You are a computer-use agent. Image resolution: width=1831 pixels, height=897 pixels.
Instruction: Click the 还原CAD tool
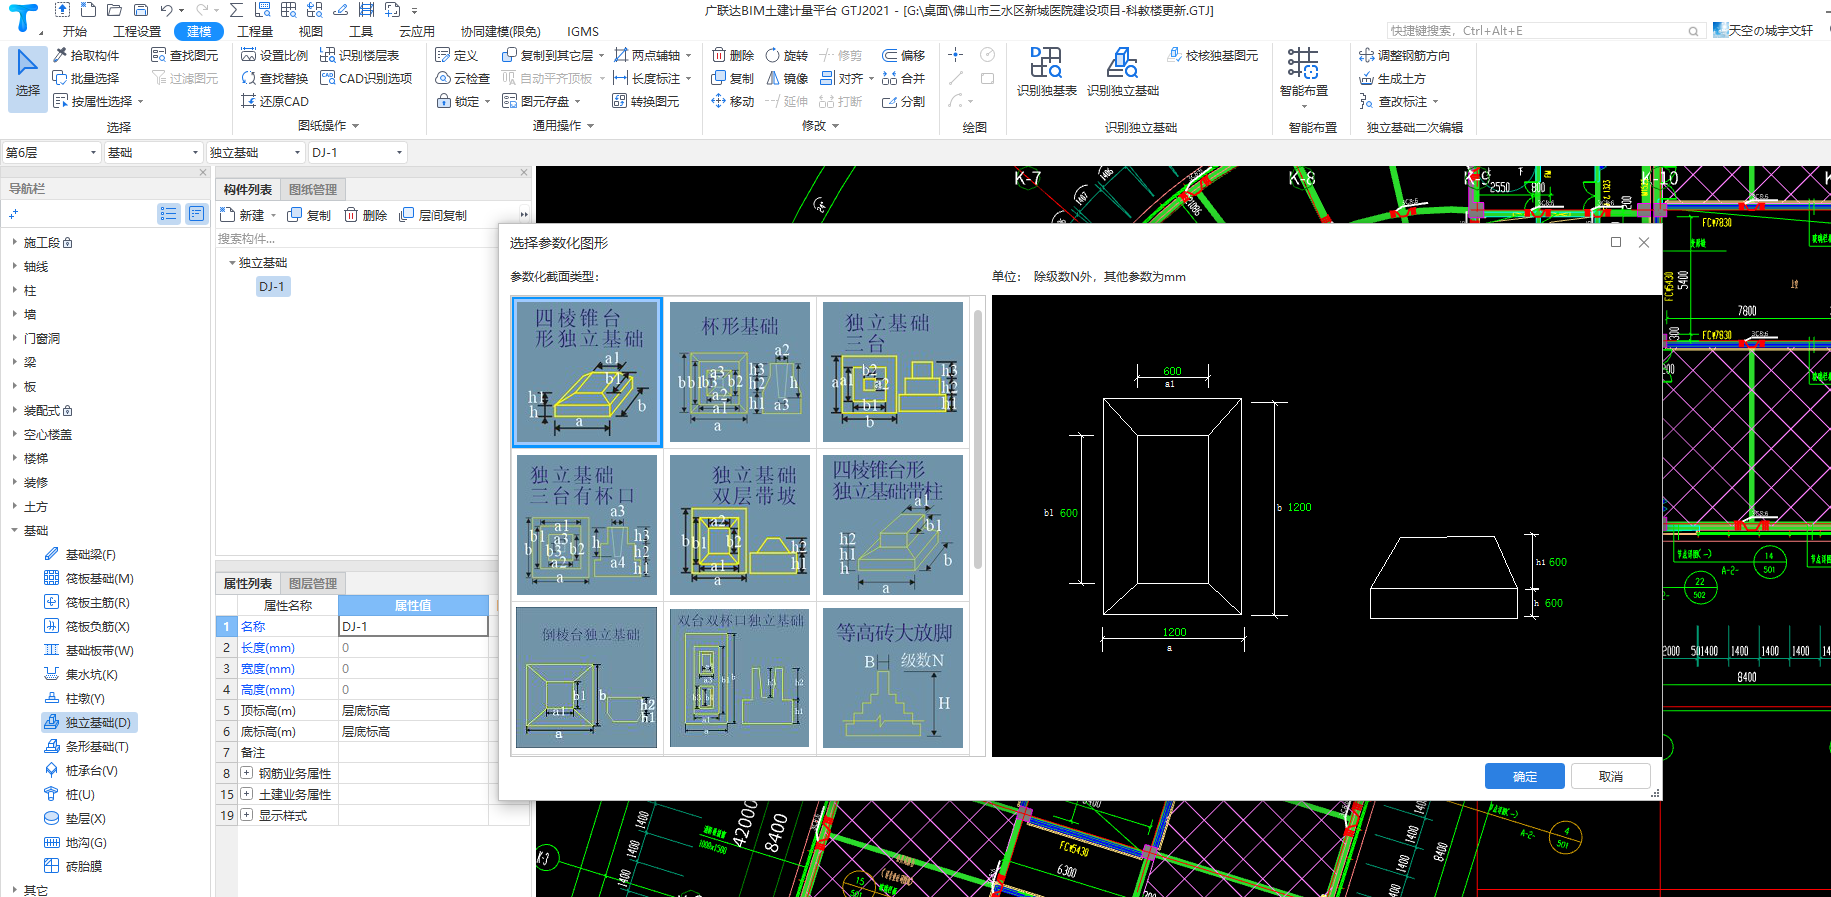(275, 101)
